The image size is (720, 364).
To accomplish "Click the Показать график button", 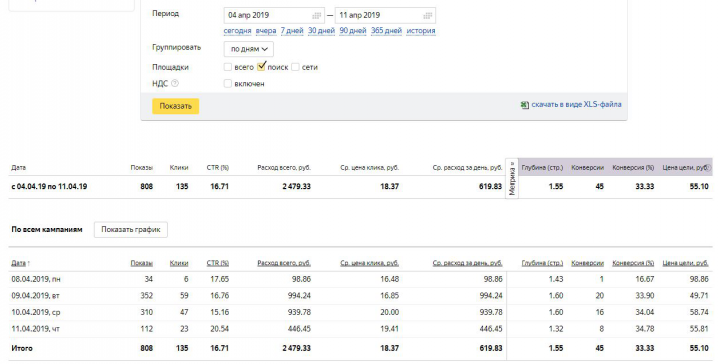I will 131,230.
